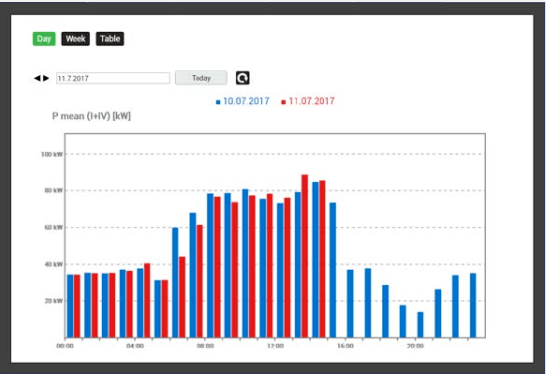Open the Table view tab
This screenshot has width=546, height=374.
click(x=110, y=39)
